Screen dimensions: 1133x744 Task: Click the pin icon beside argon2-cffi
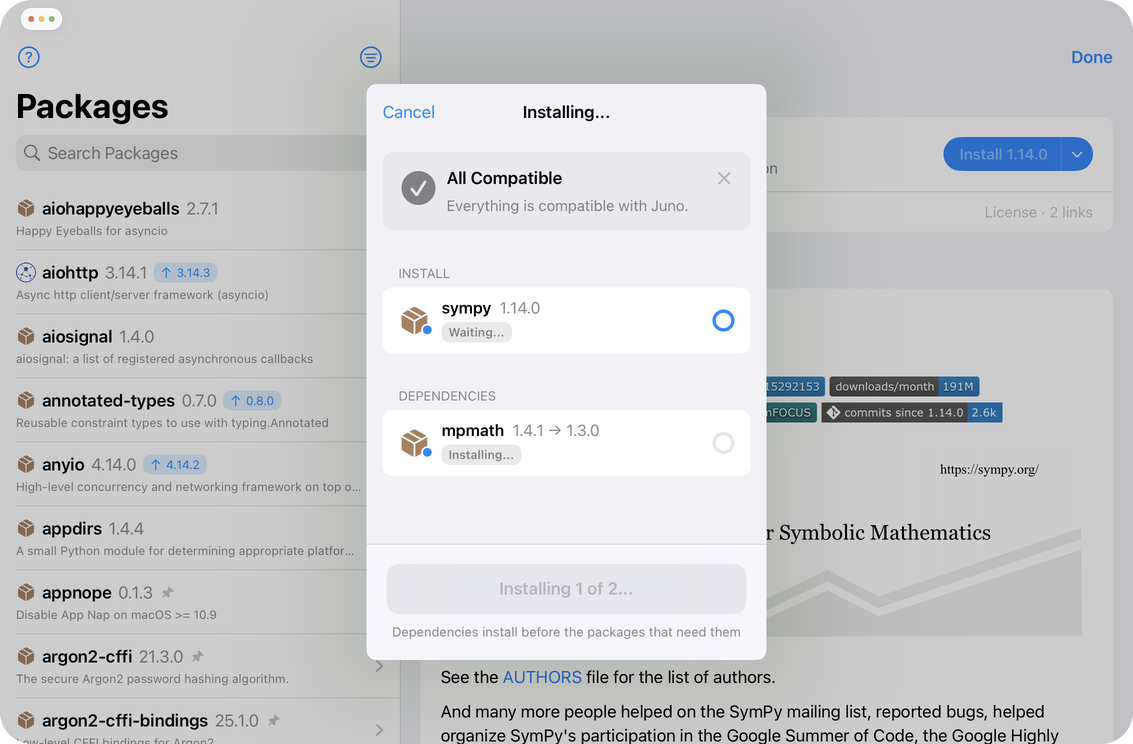(x=197, y=657)
